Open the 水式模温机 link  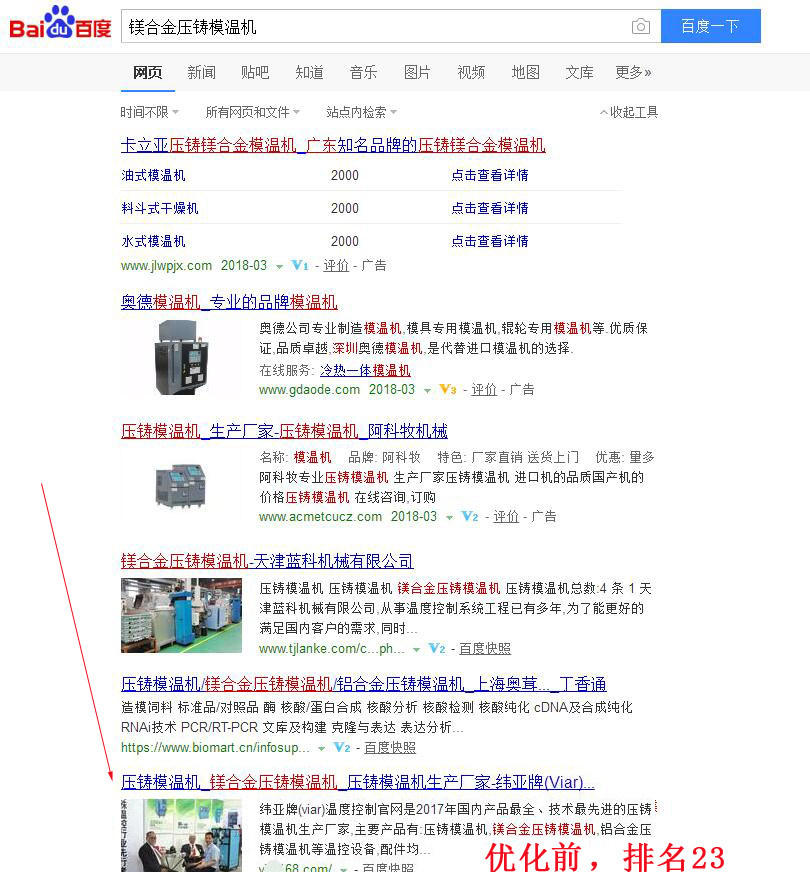[153, 241]
